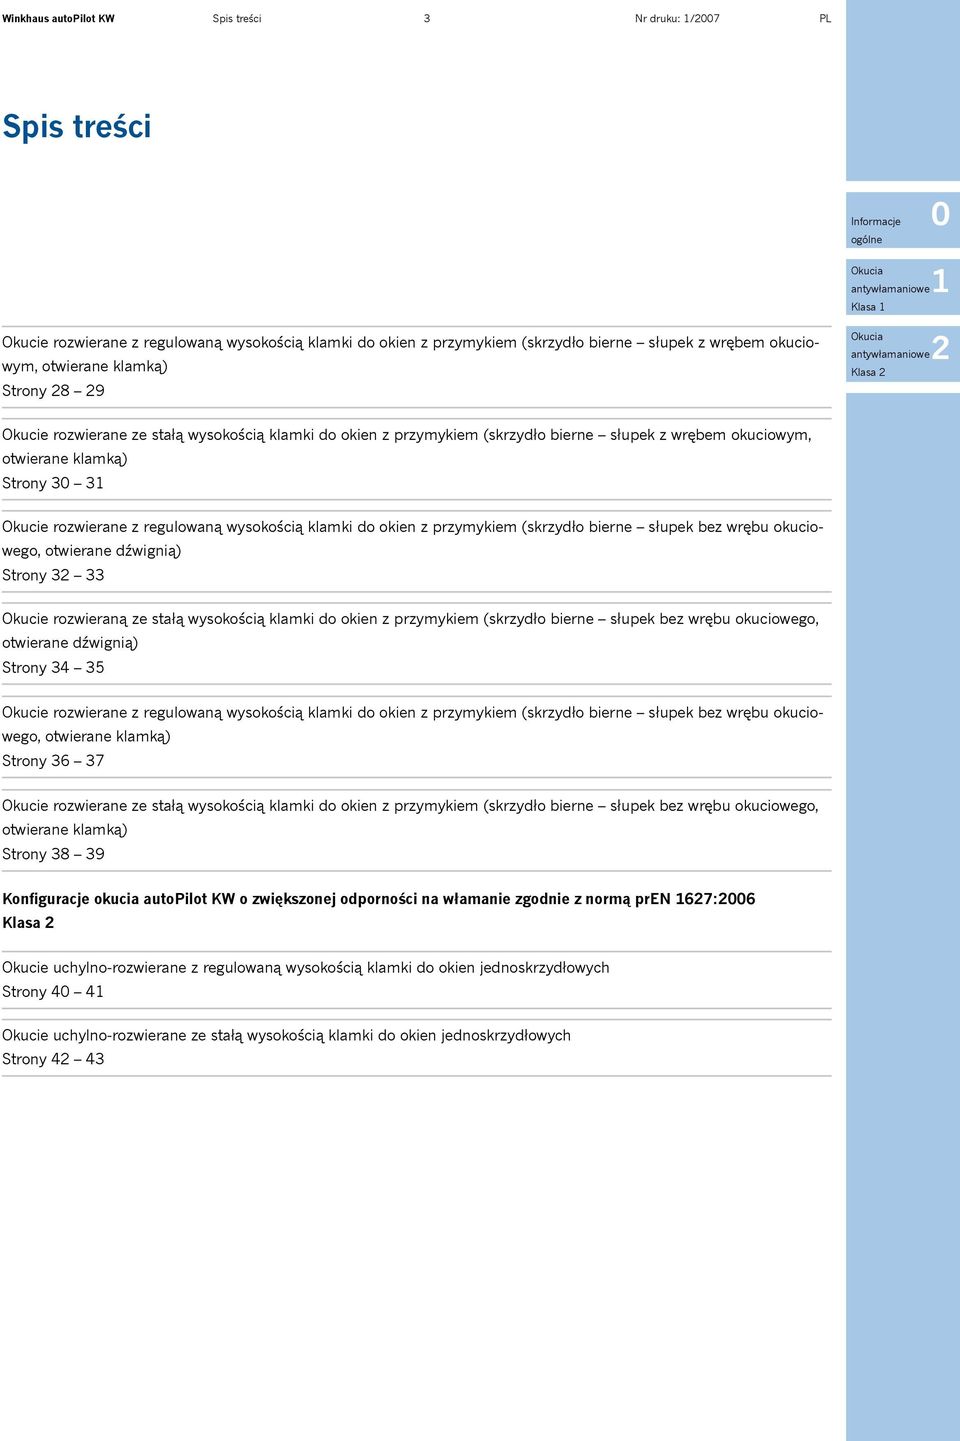Select the Strony 36 – 37 entry
The image size is (960, 1441).
click(53, 761)
